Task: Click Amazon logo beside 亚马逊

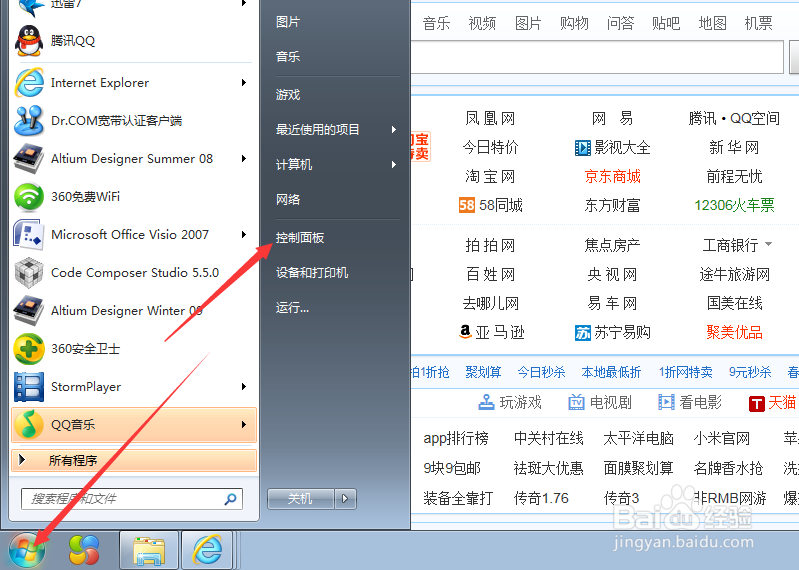Action: 465,332
